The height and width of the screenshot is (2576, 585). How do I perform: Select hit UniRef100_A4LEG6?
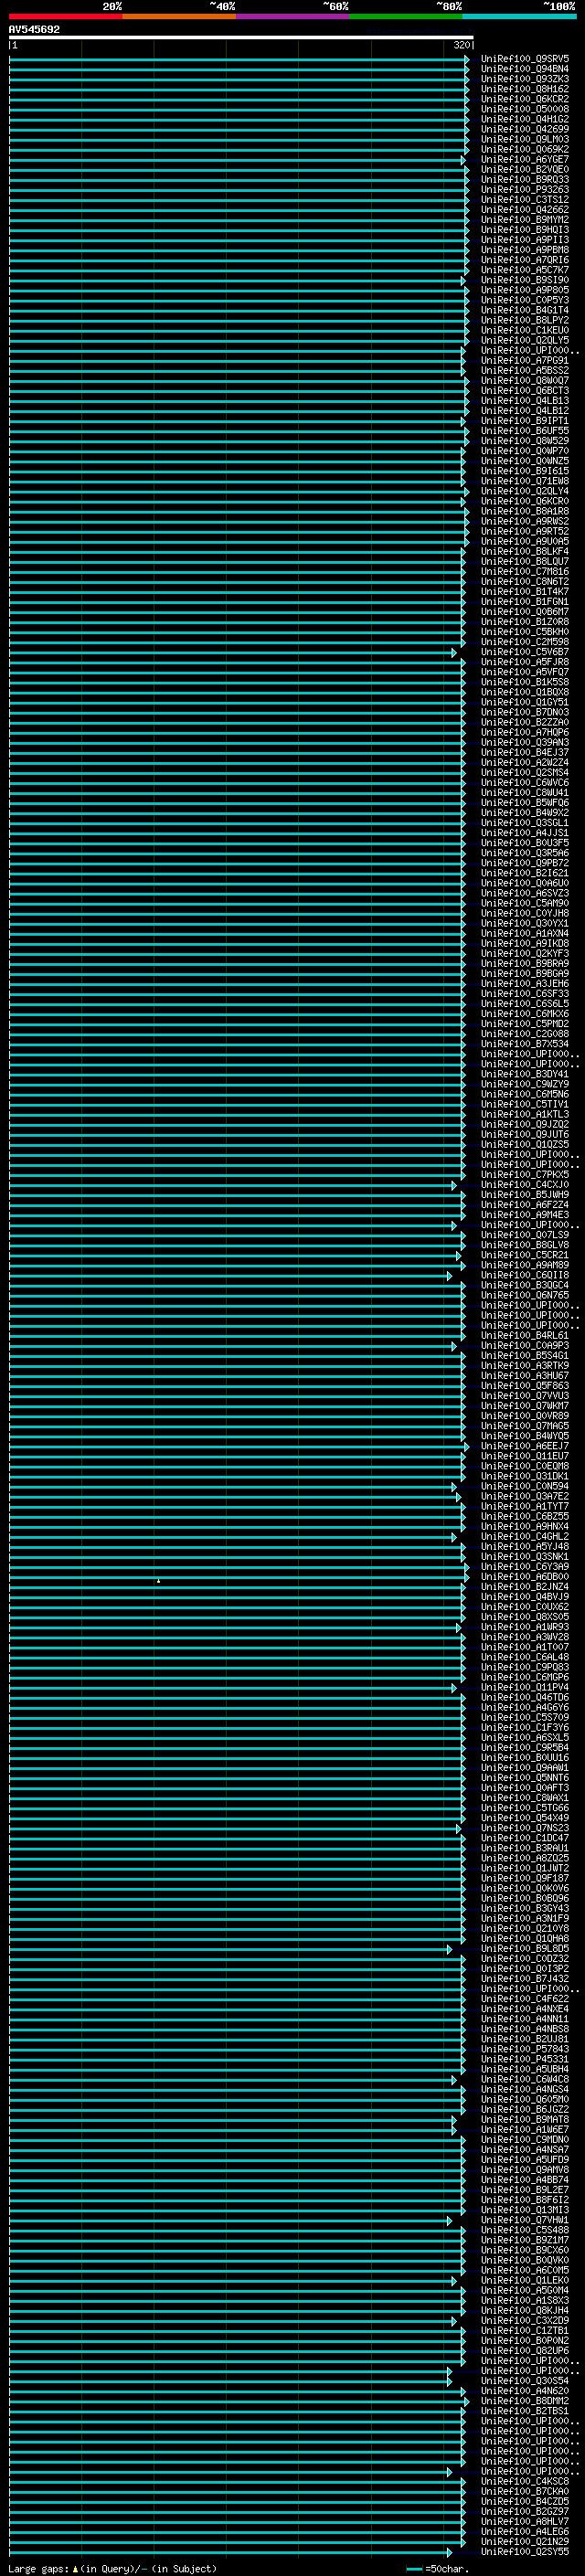pyautogui.click(x=525, y=2531)
